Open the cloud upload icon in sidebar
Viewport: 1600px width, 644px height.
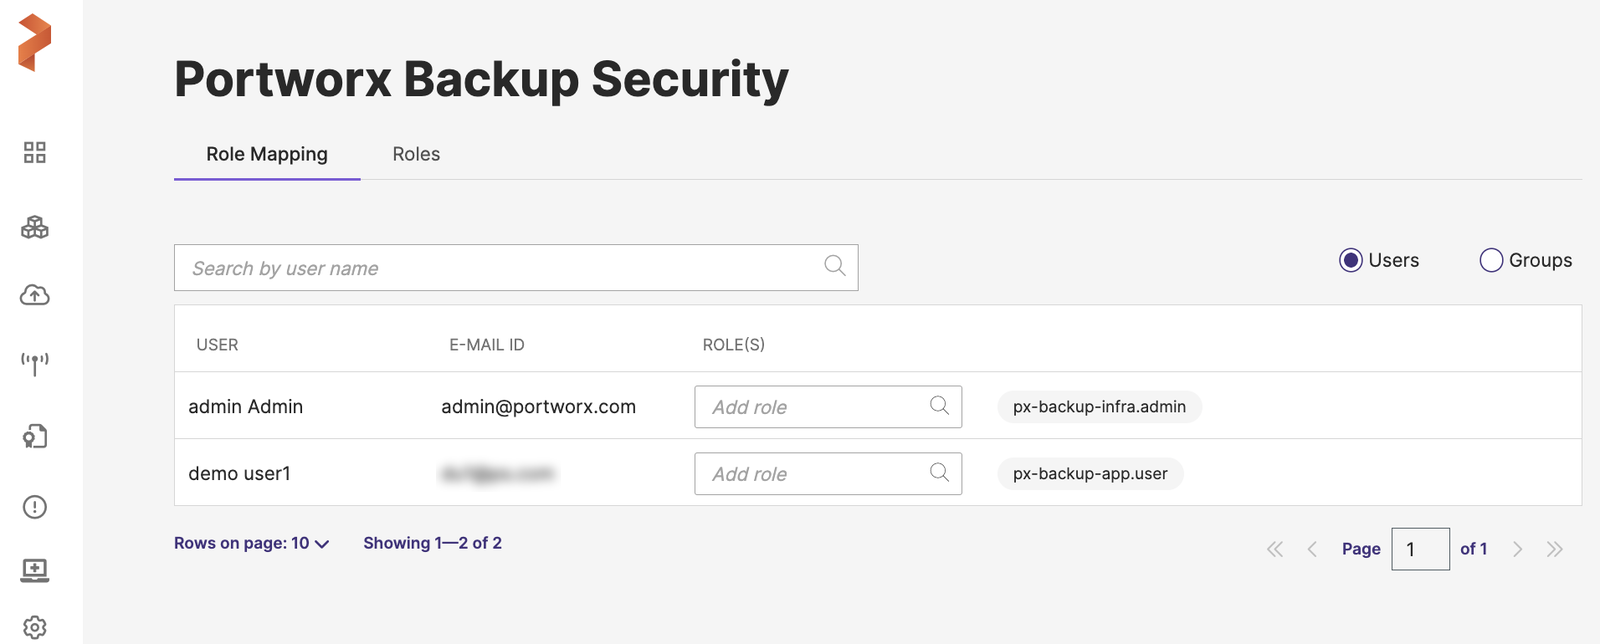35,295
